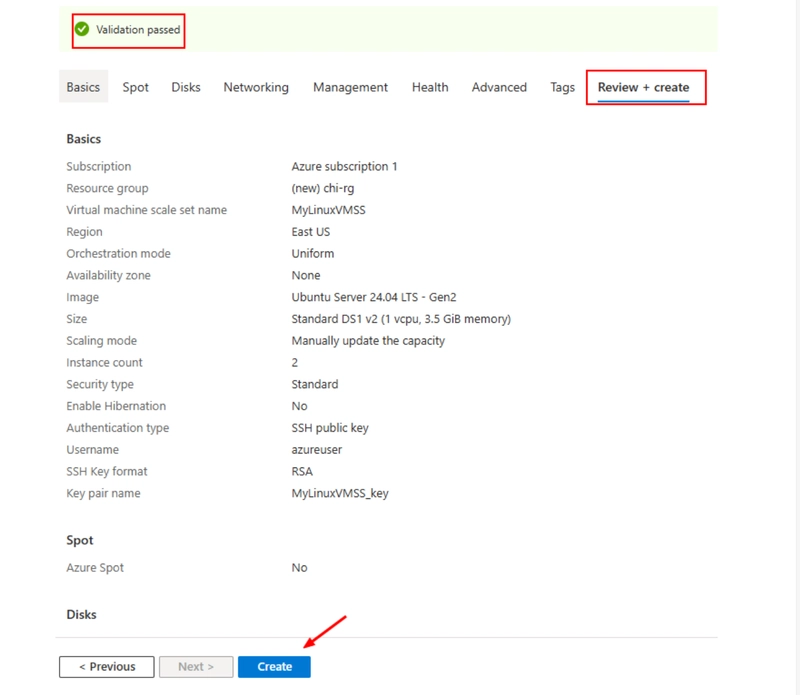Click the Azure Spot 'No' value
Viewport: 800px width, 695px height.
point(299,567)
